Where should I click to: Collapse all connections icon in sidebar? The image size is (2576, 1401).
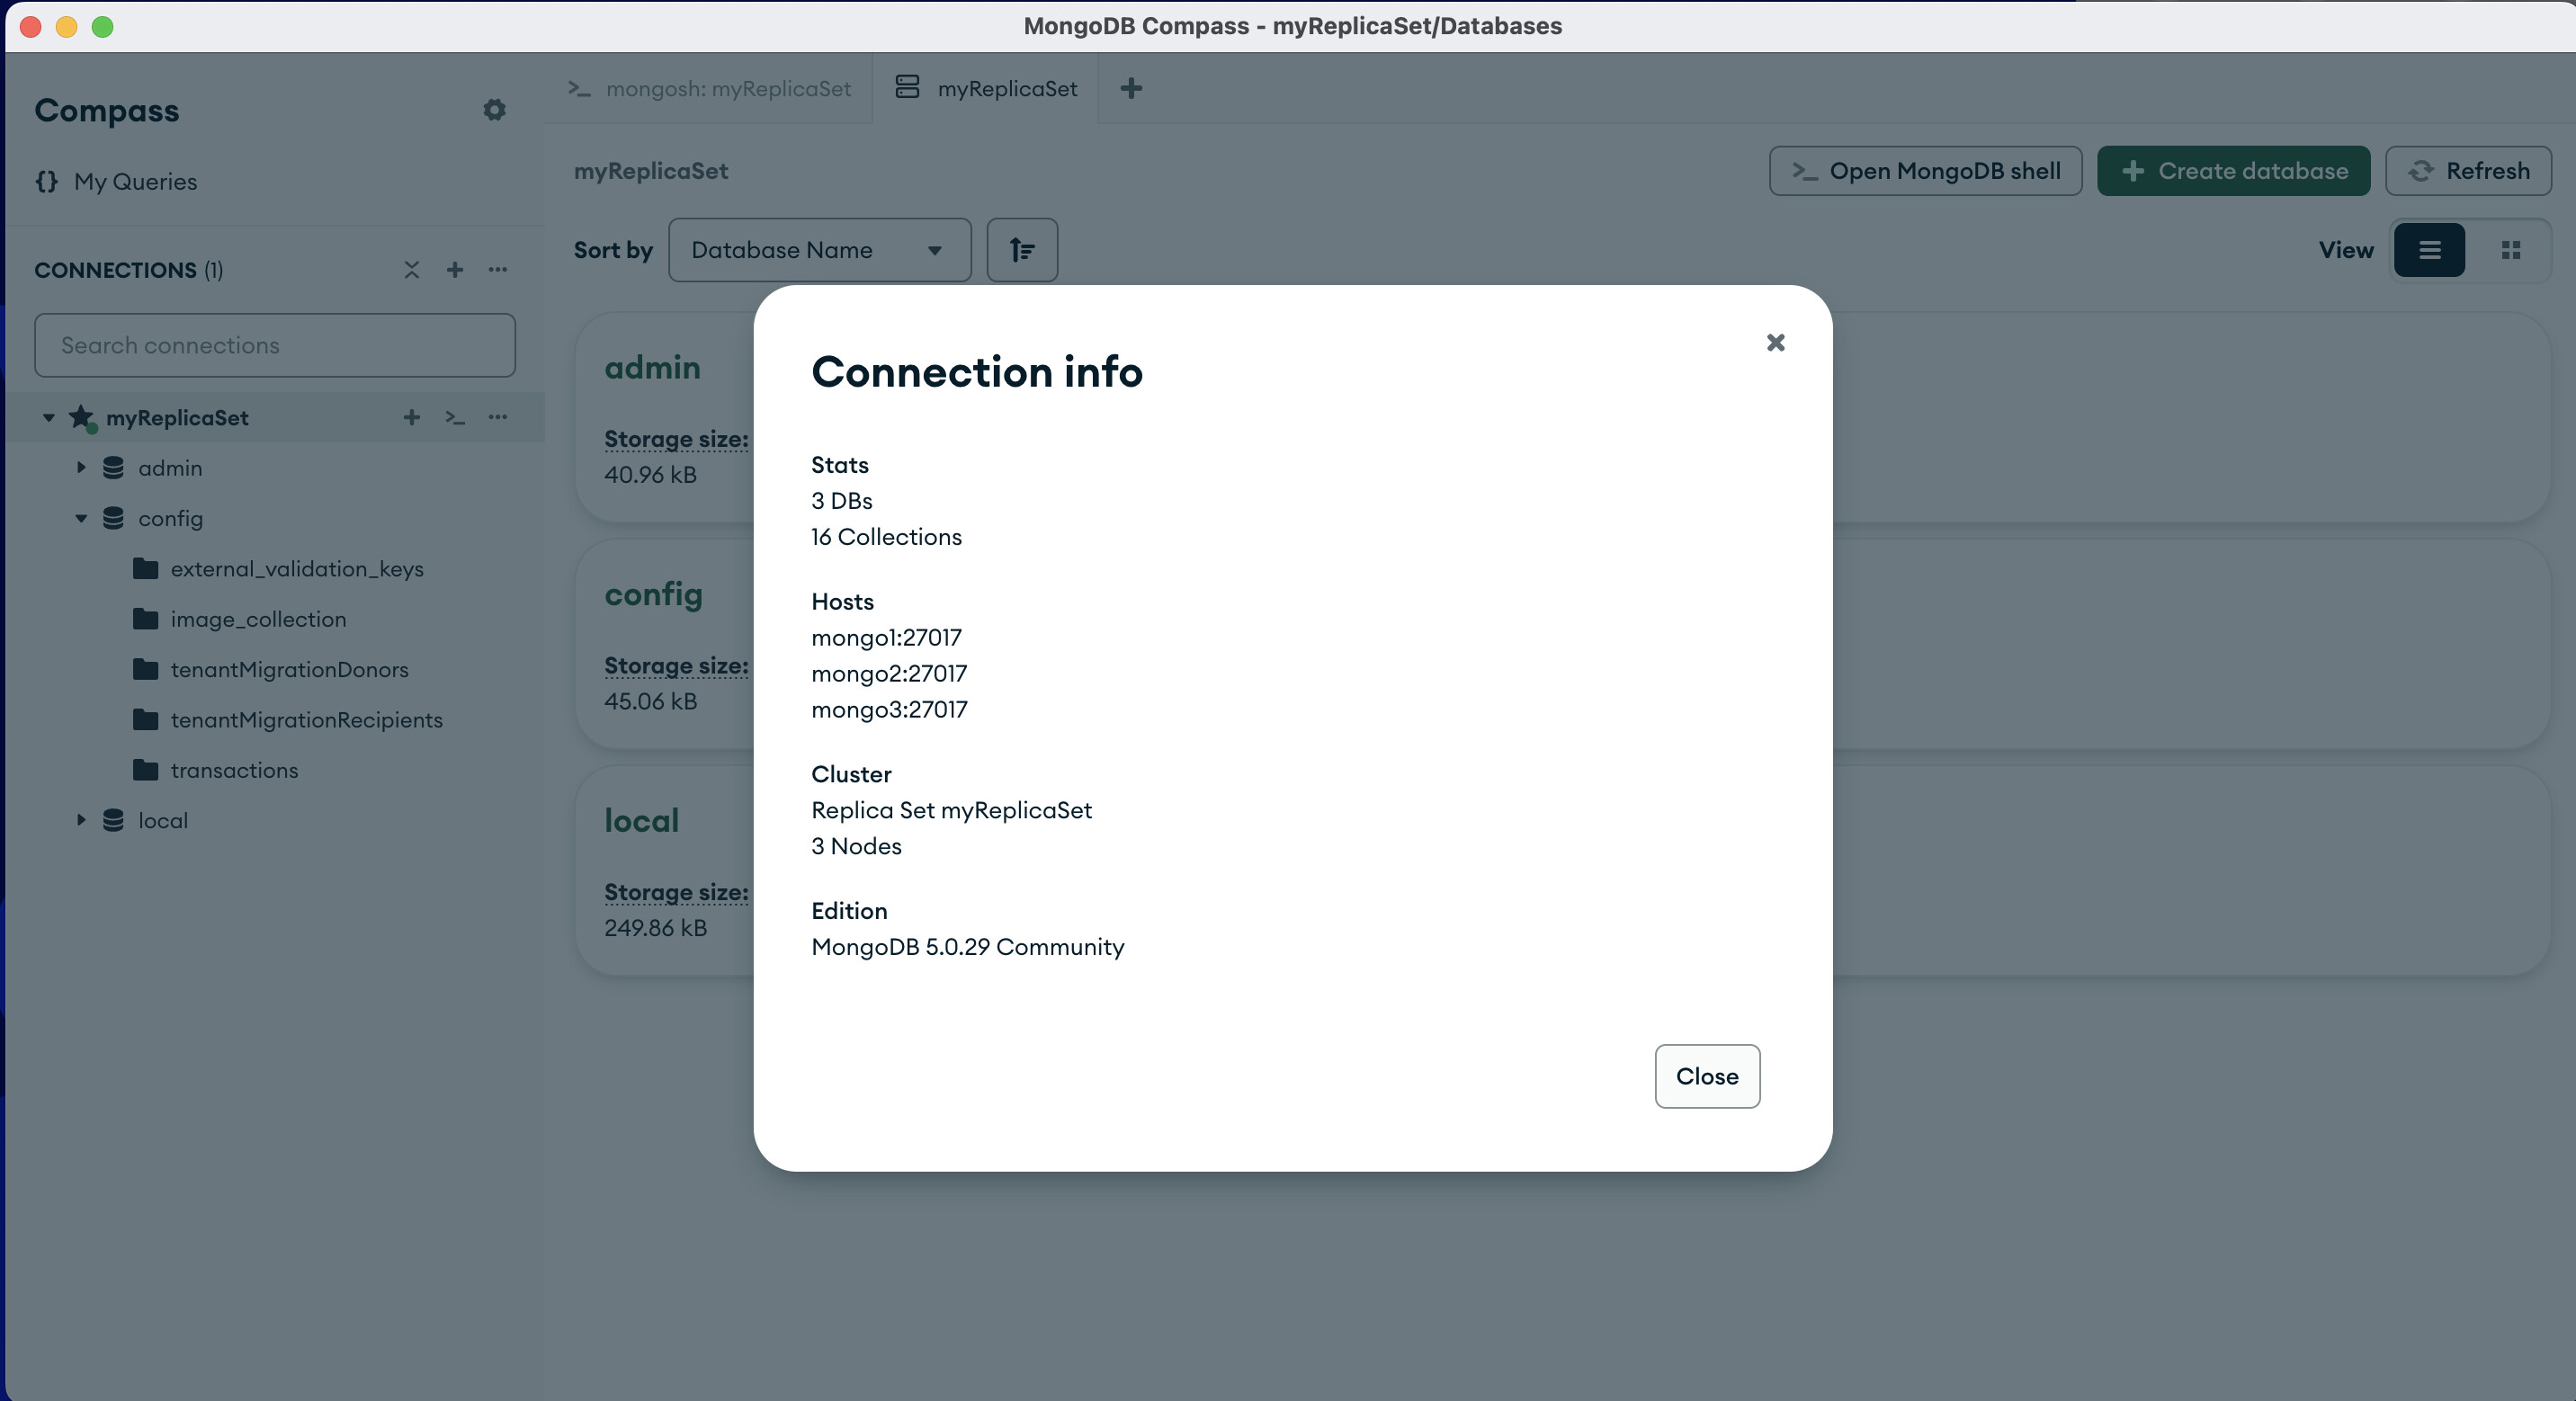click(411, 270)
